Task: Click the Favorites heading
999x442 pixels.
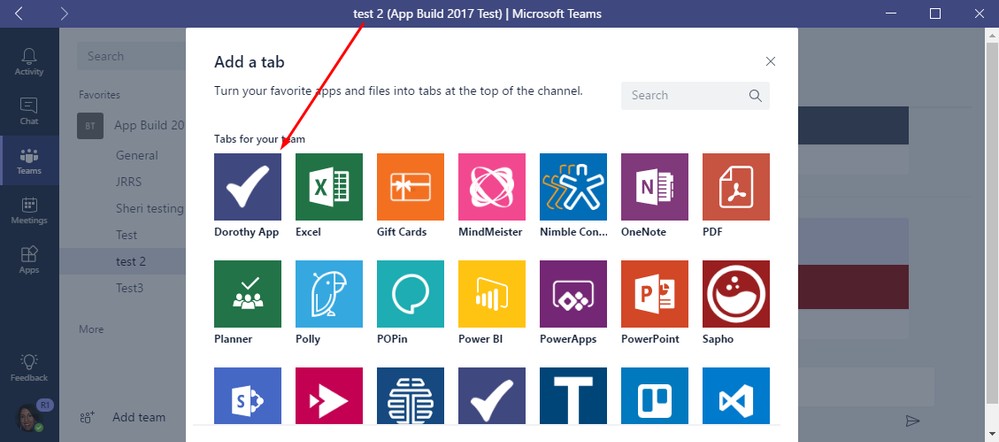Action: pos(99,95)
